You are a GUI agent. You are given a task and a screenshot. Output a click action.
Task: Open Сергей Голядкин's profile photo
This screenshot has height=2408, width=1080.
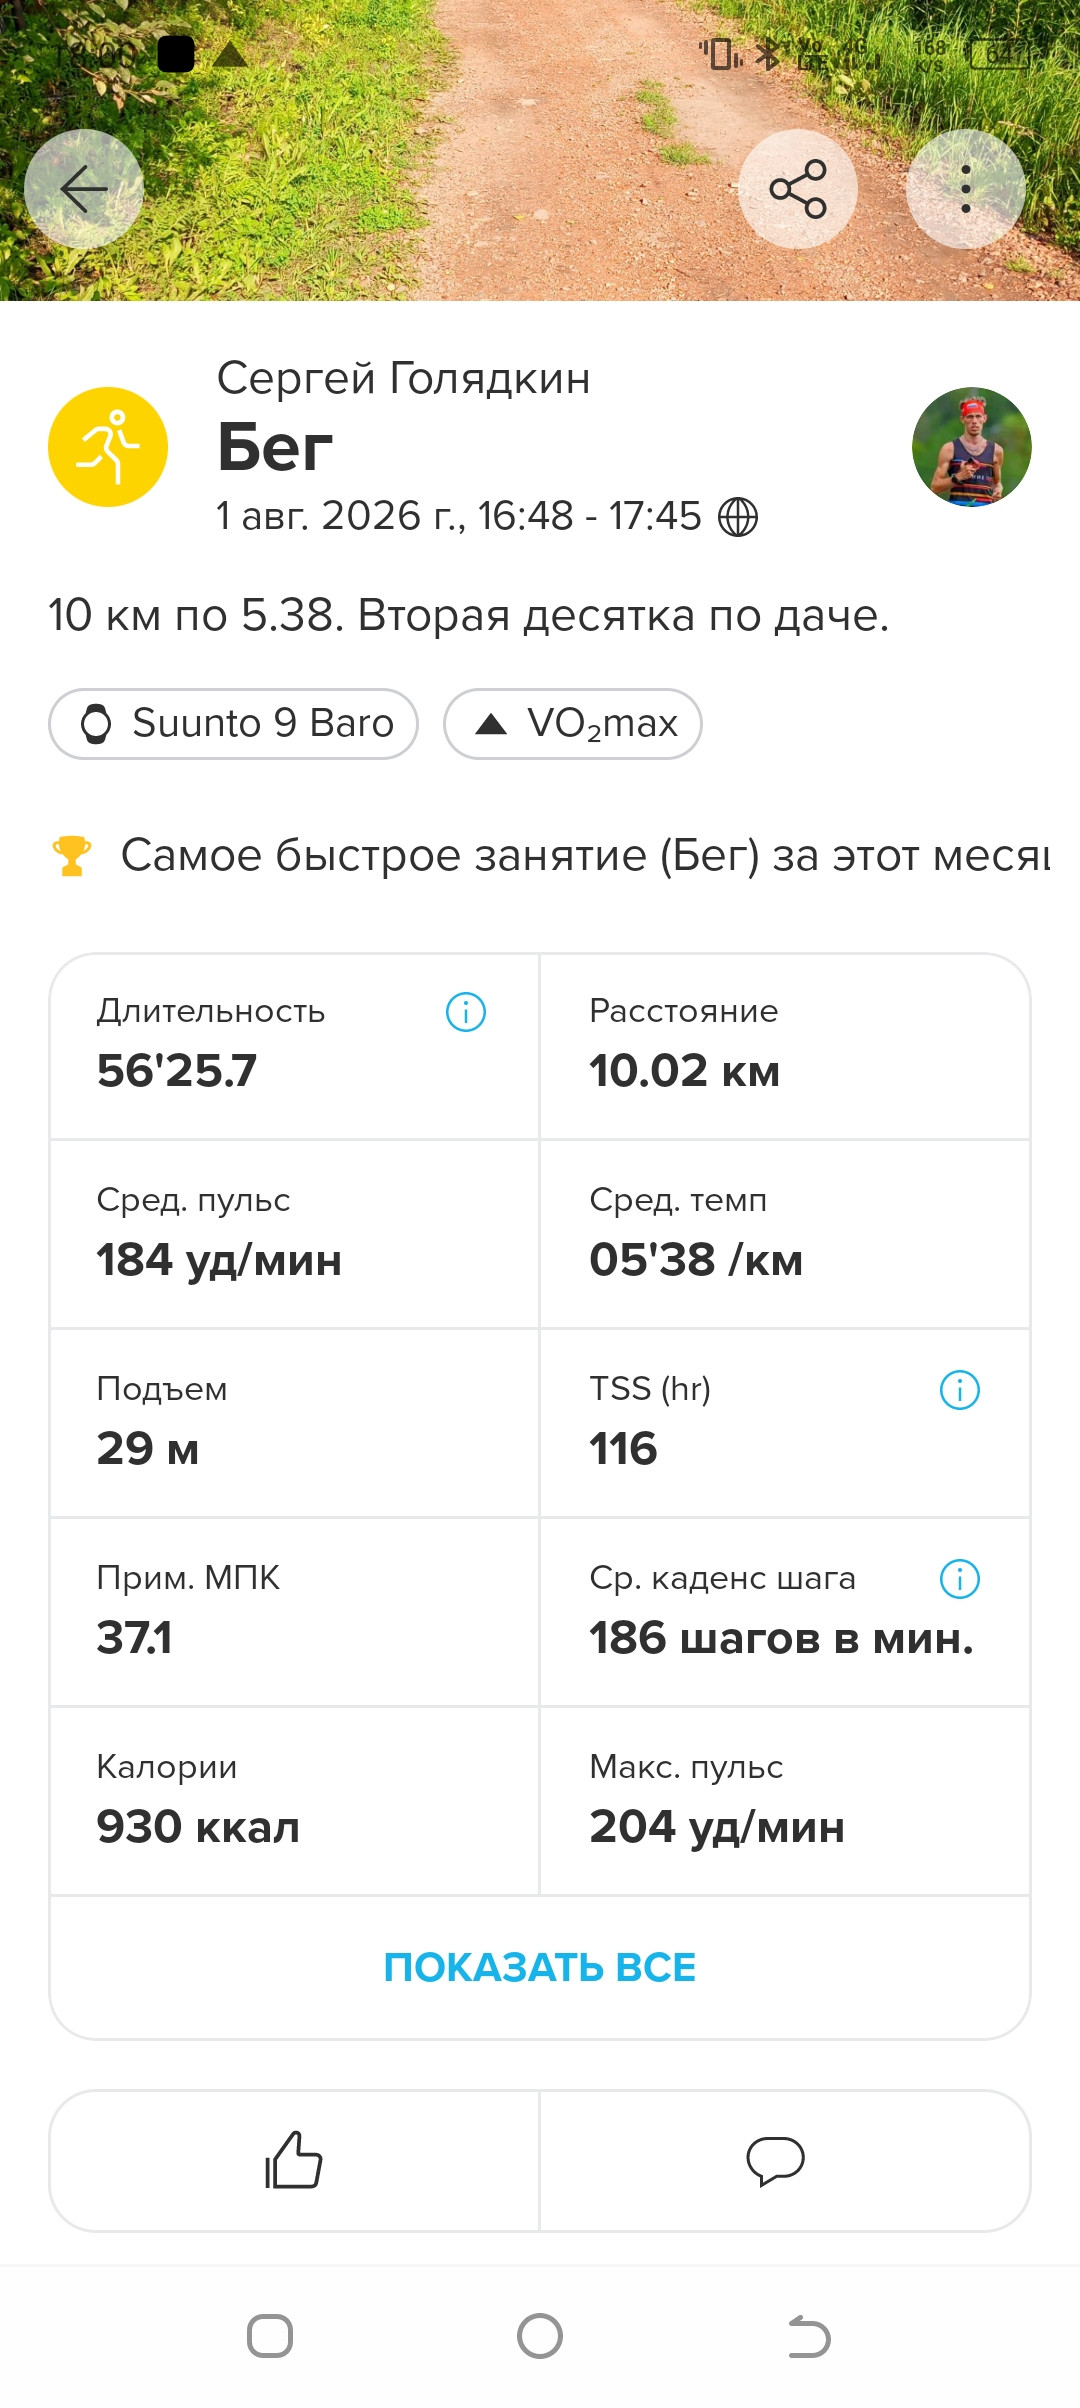click(972, 447)
